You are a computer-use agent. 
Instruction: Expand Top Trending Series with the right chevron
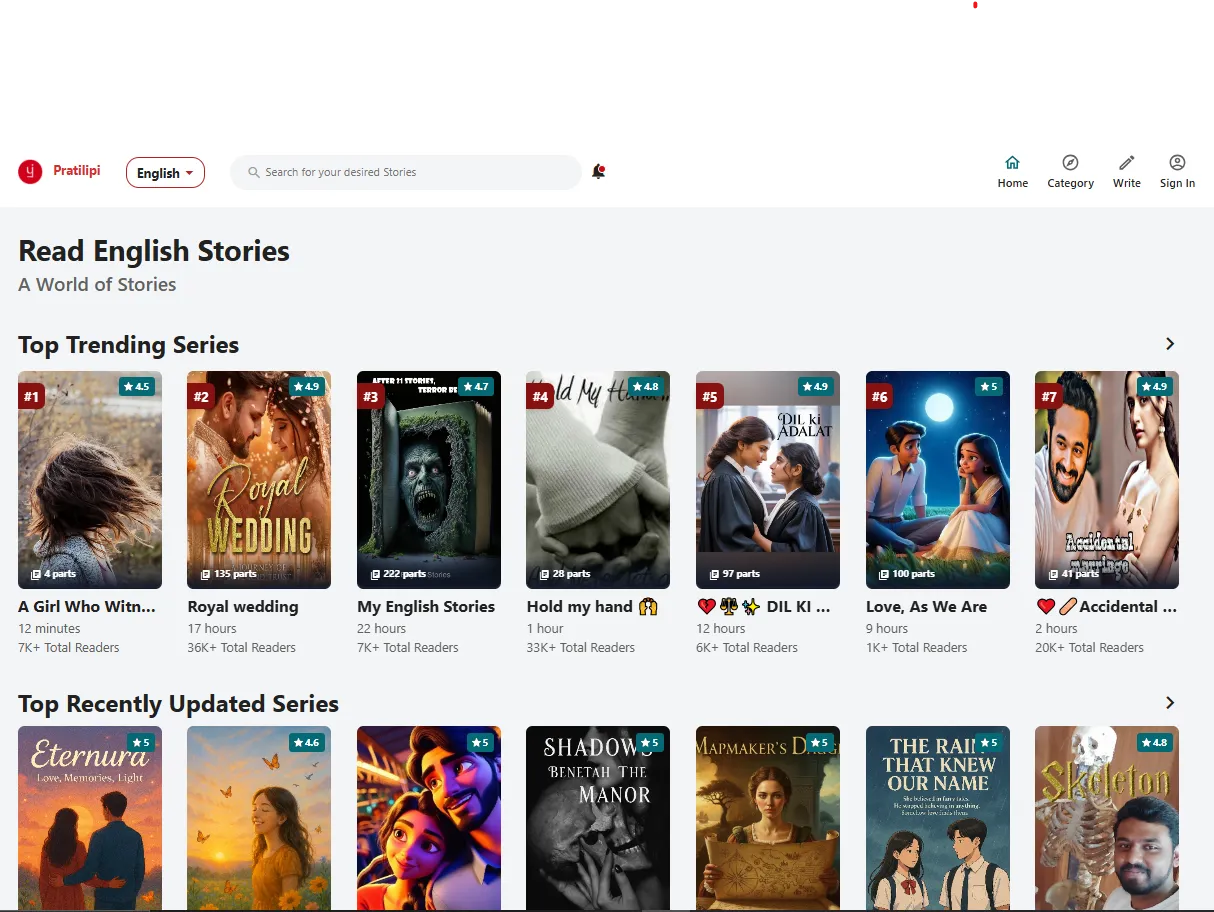click(x=1169, y=343)
